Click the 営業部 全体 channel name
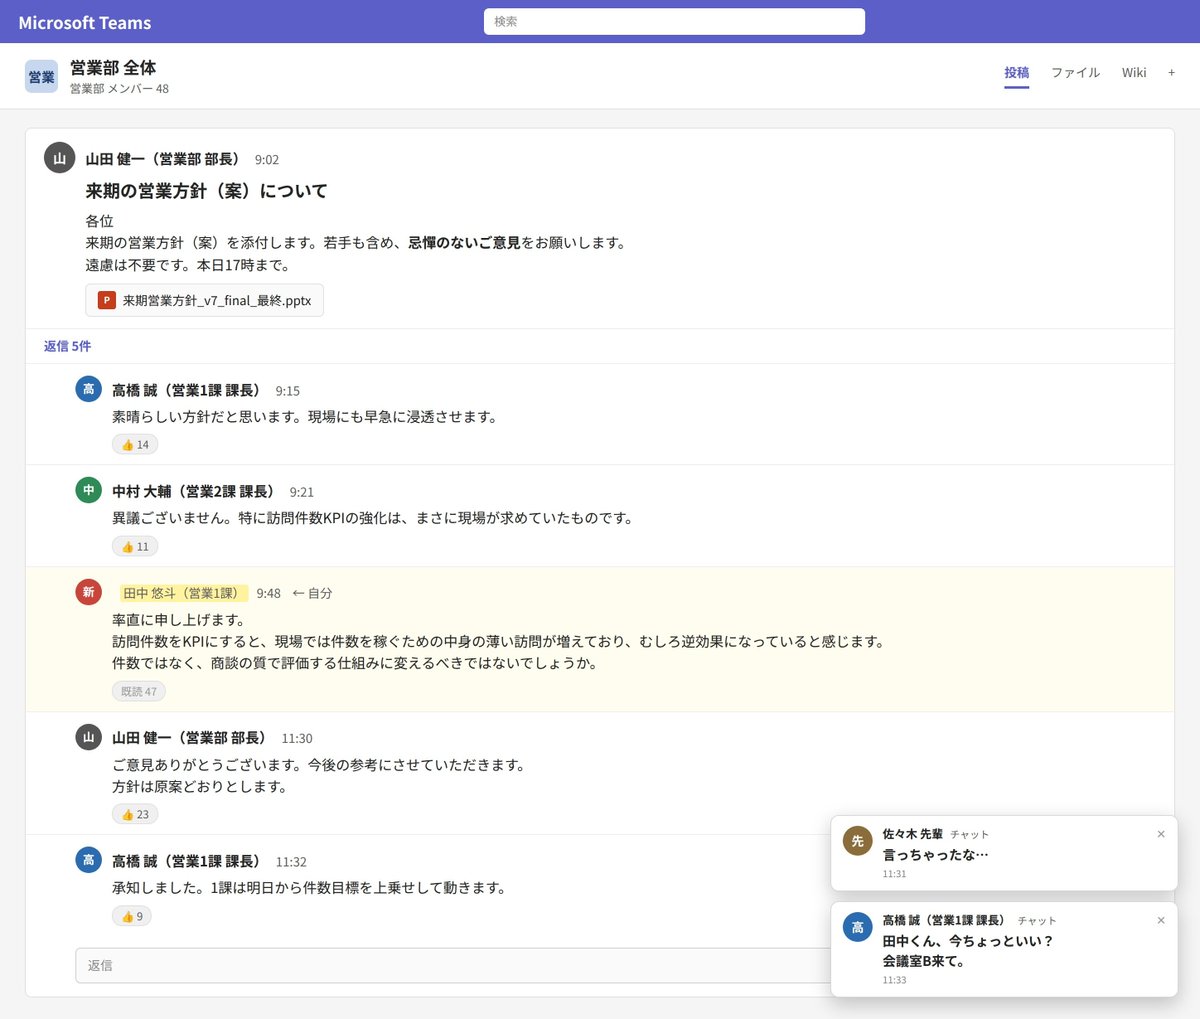 [x=113, y=67]
